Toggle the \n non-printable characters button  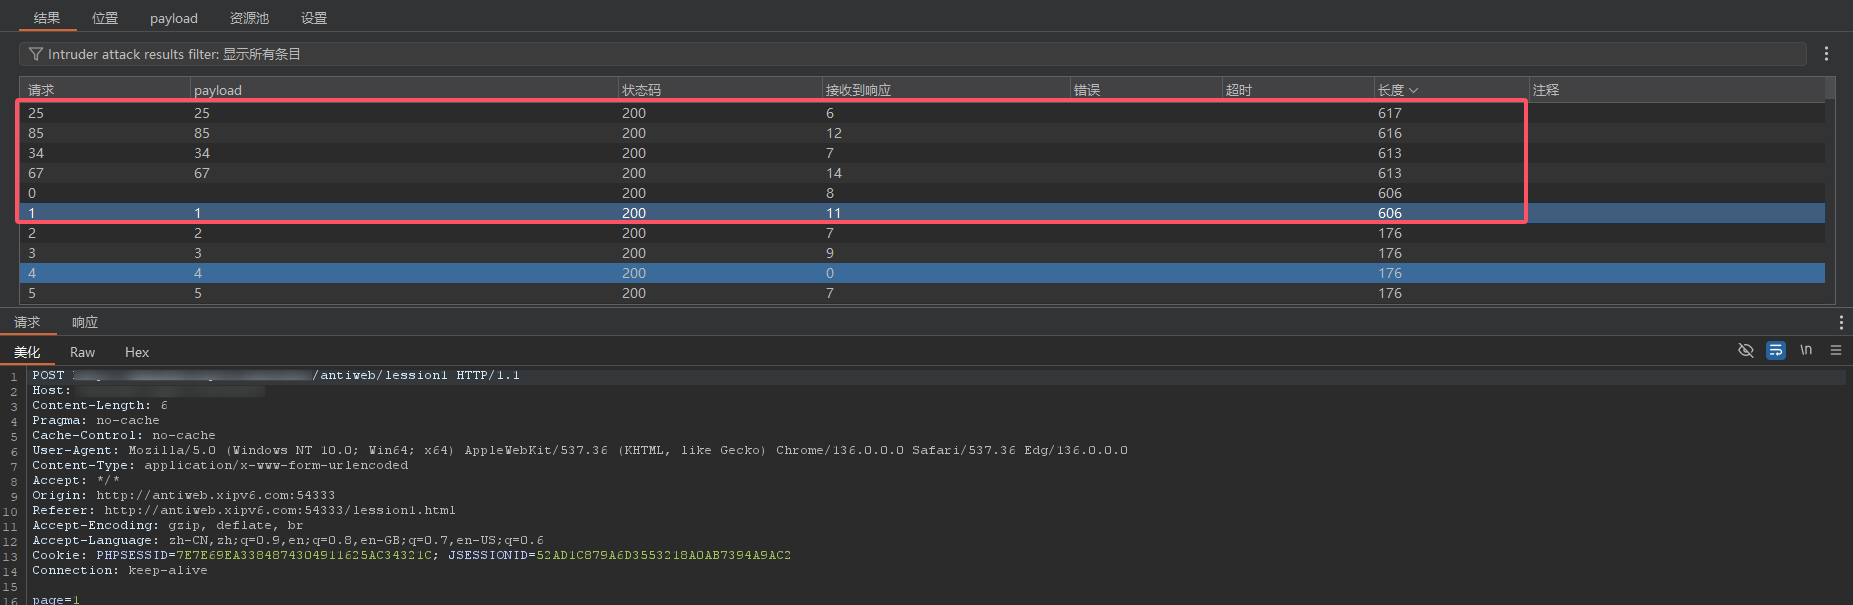pyautogui.click(x=1806, y=350)
